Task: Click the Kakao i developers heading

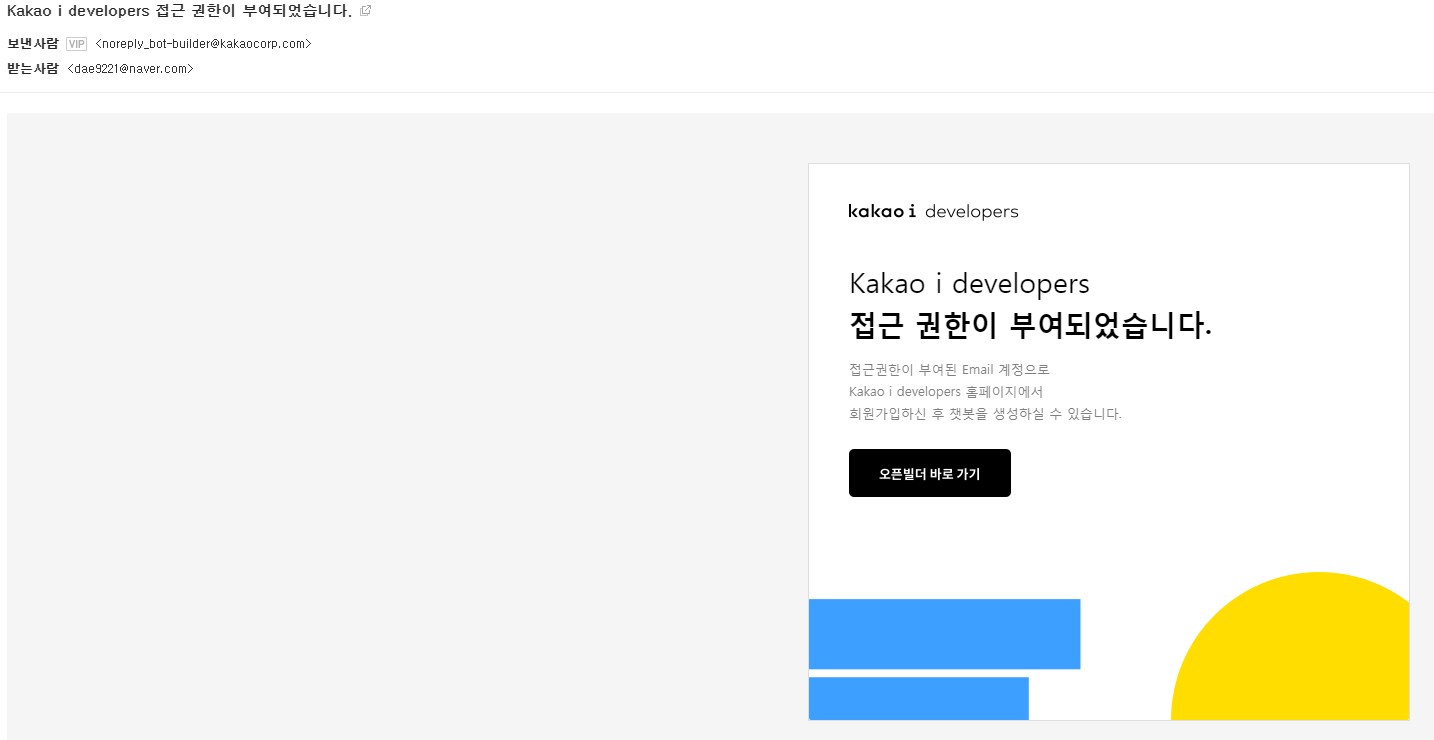Action: tap(969, 283)
